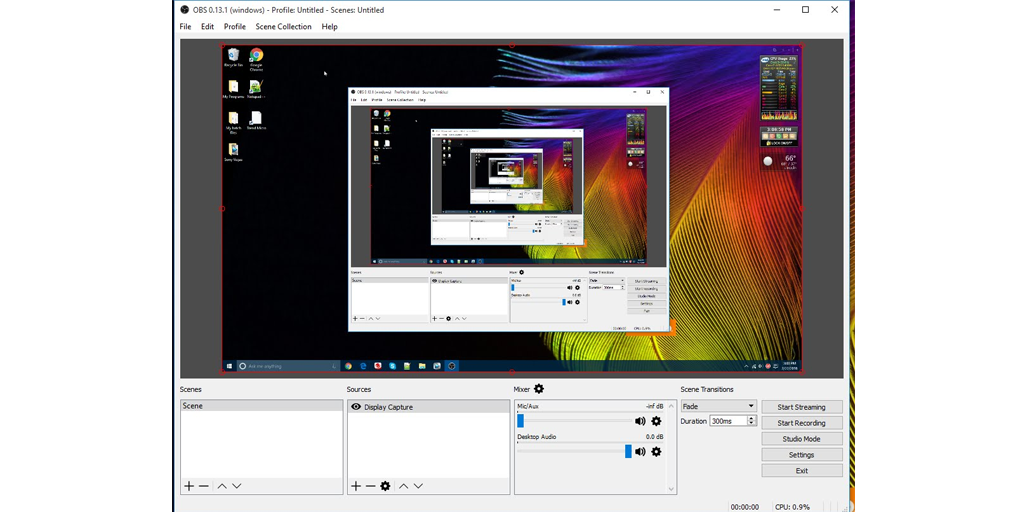The height and width of the screenshot is (512, 1024).
Task: Hide the Display Capture source via eye icon
Action: [x=356, y=406]
